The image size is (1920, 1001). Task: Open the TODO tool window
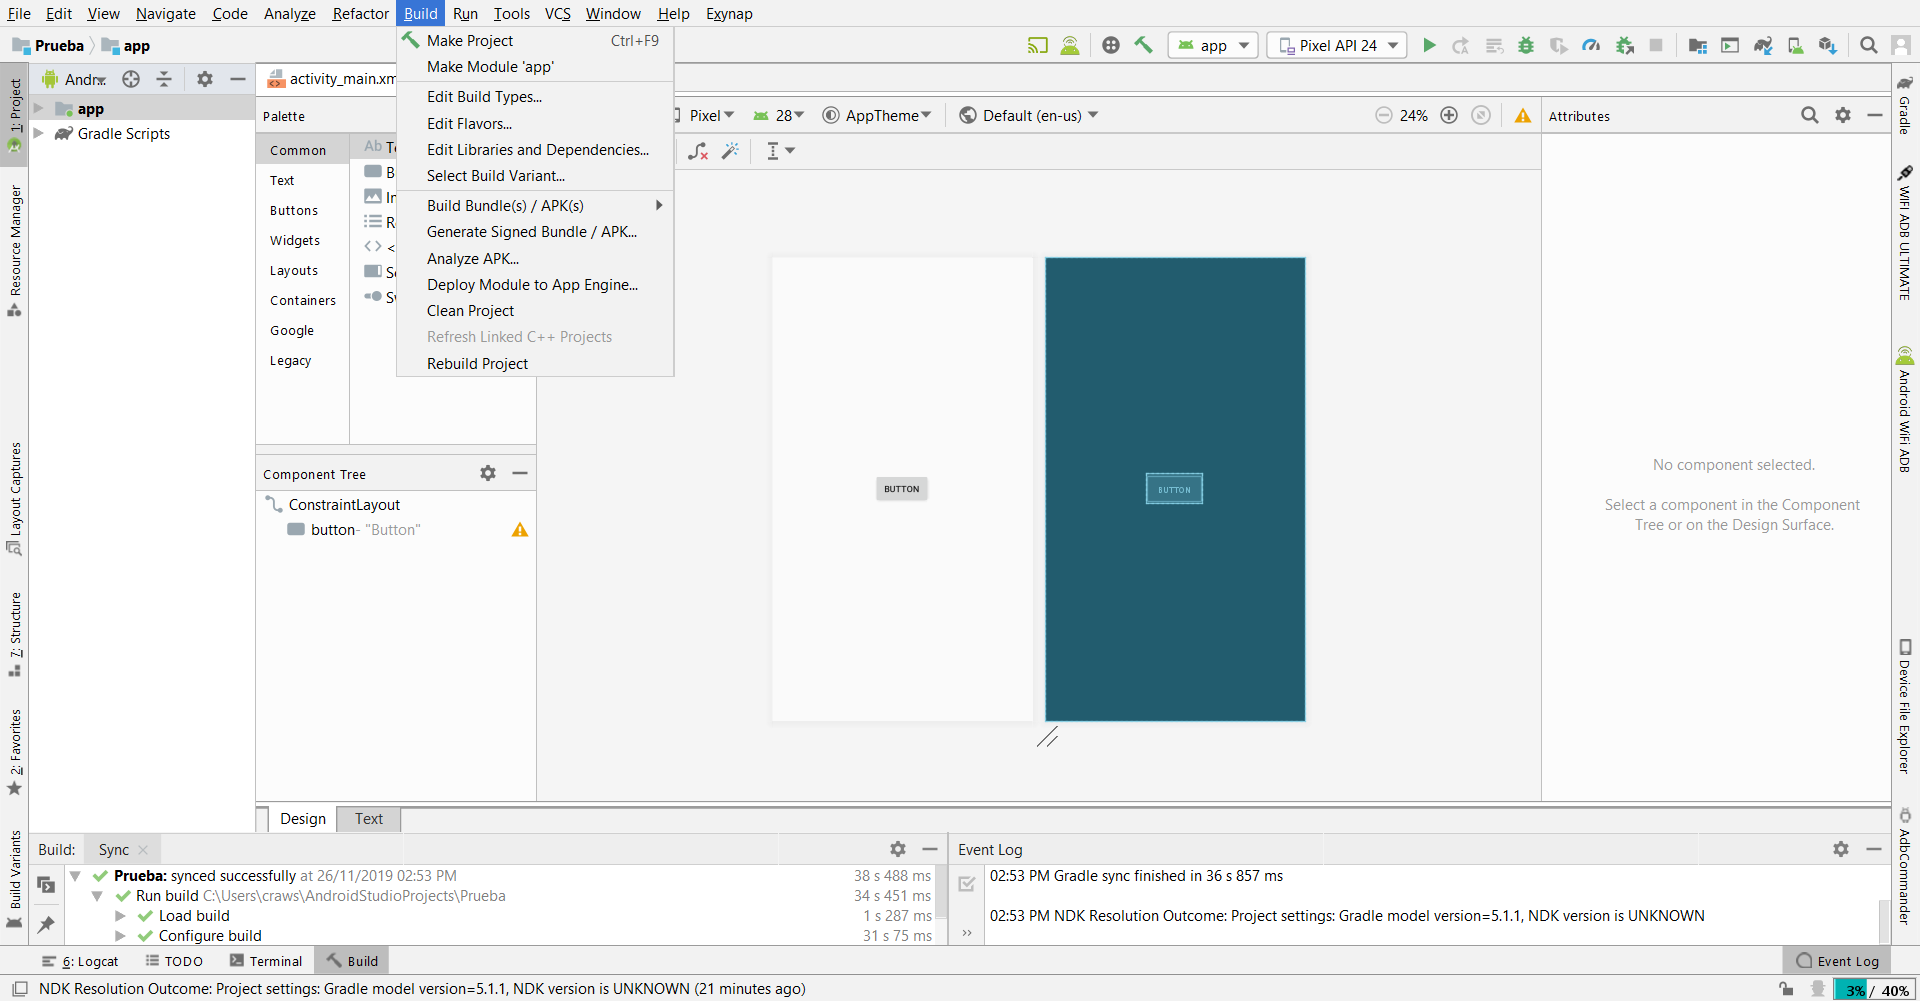(x=174, y=961)
